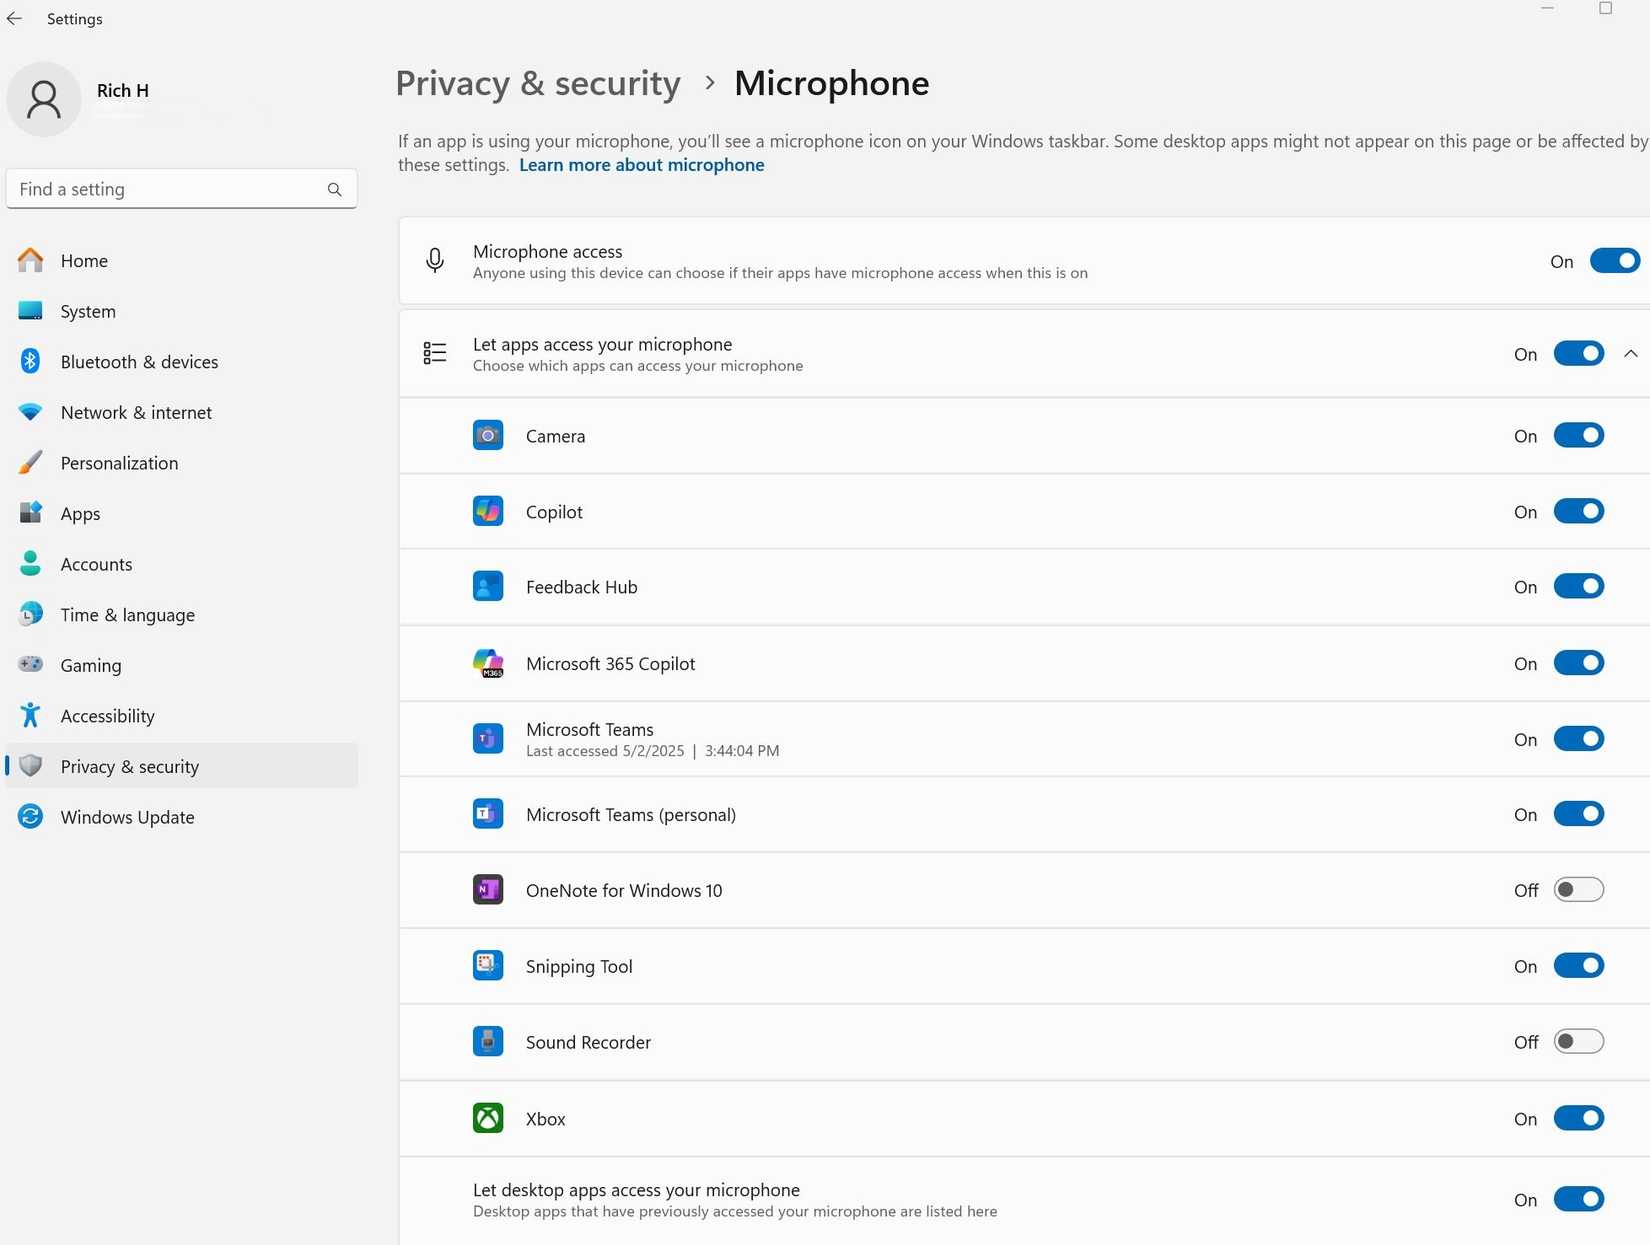Open the Xbox app microphone entry icon
1650x1245 pixels.
pyautogui.click(x=488, y=1118)
